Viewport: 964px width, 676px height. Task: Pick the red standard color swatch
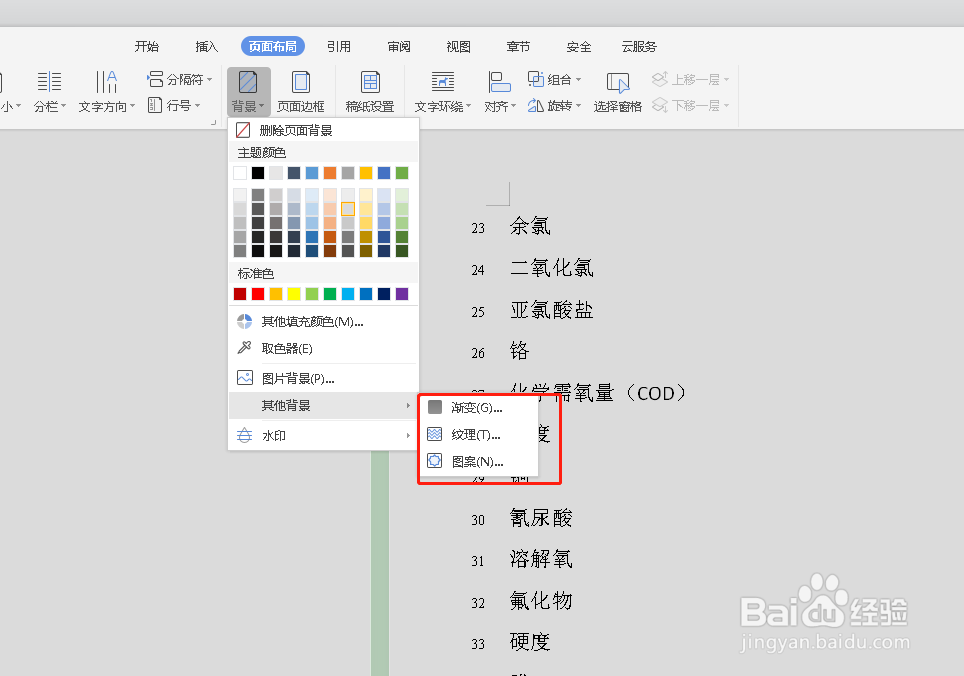pyautogui.click(x=258, y=294)
